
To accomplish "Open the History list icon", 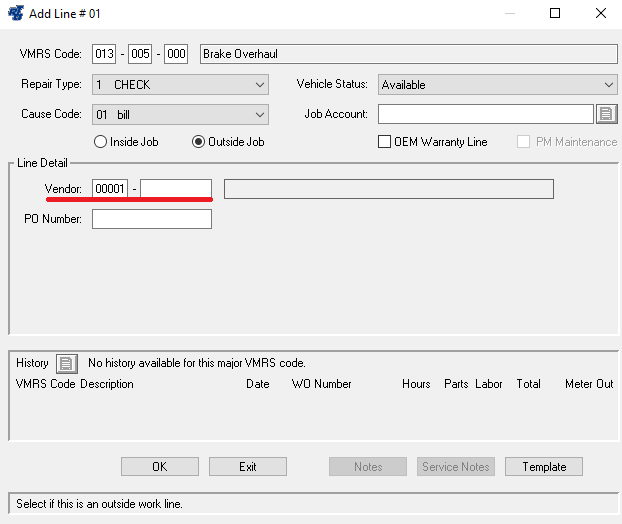I will [66, 363].
